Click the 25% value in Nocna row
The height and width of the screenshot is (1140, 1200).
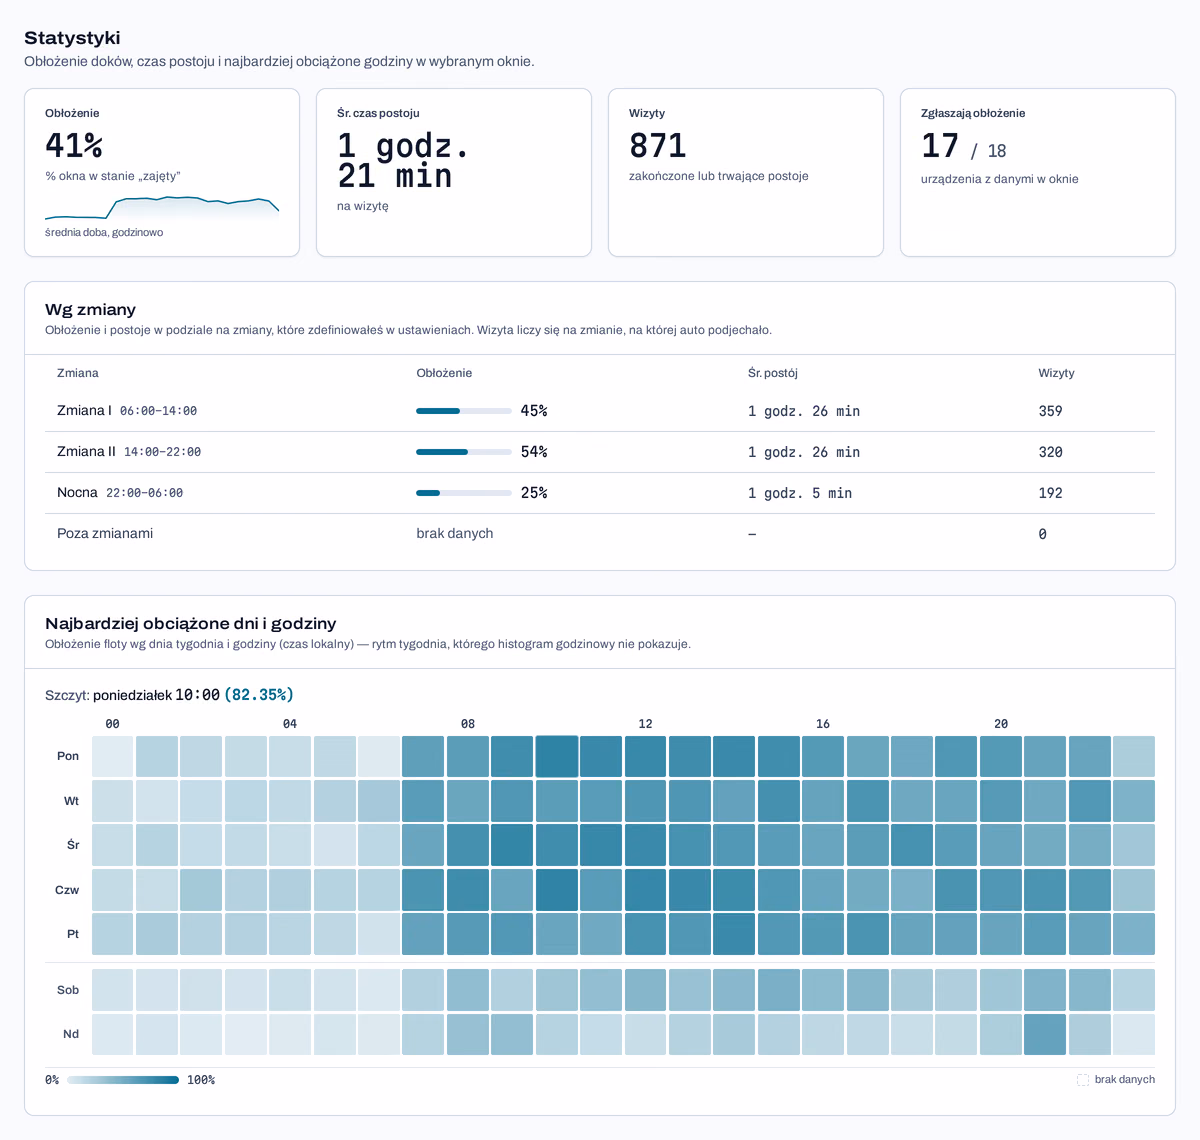point(534,493)
